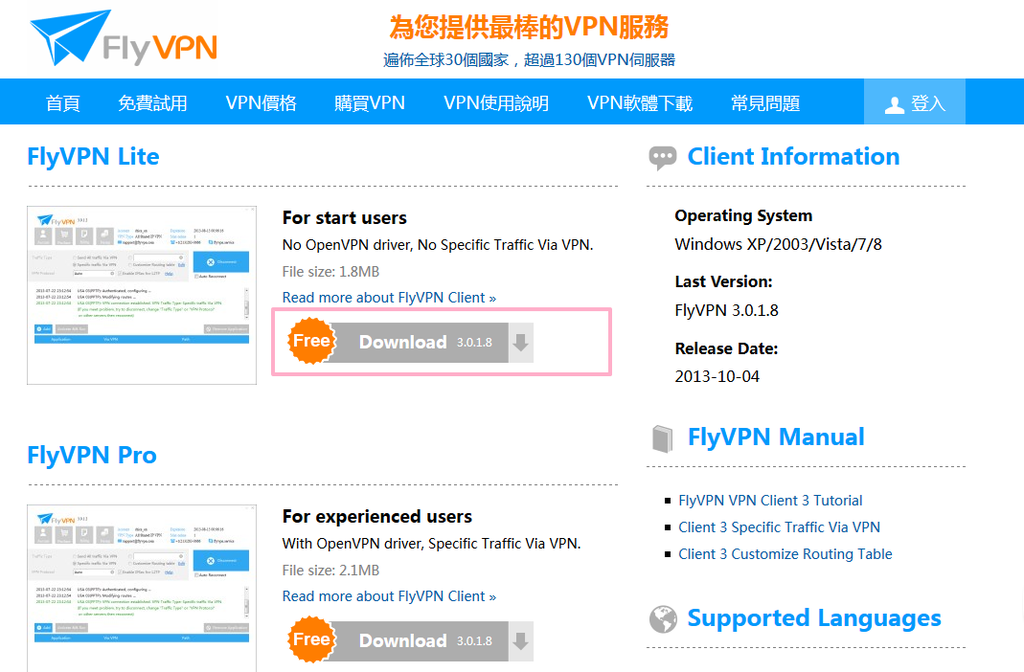
Task: View the FlyVPN Pro client screenshot thumbnail
Action: pos(142,588)
